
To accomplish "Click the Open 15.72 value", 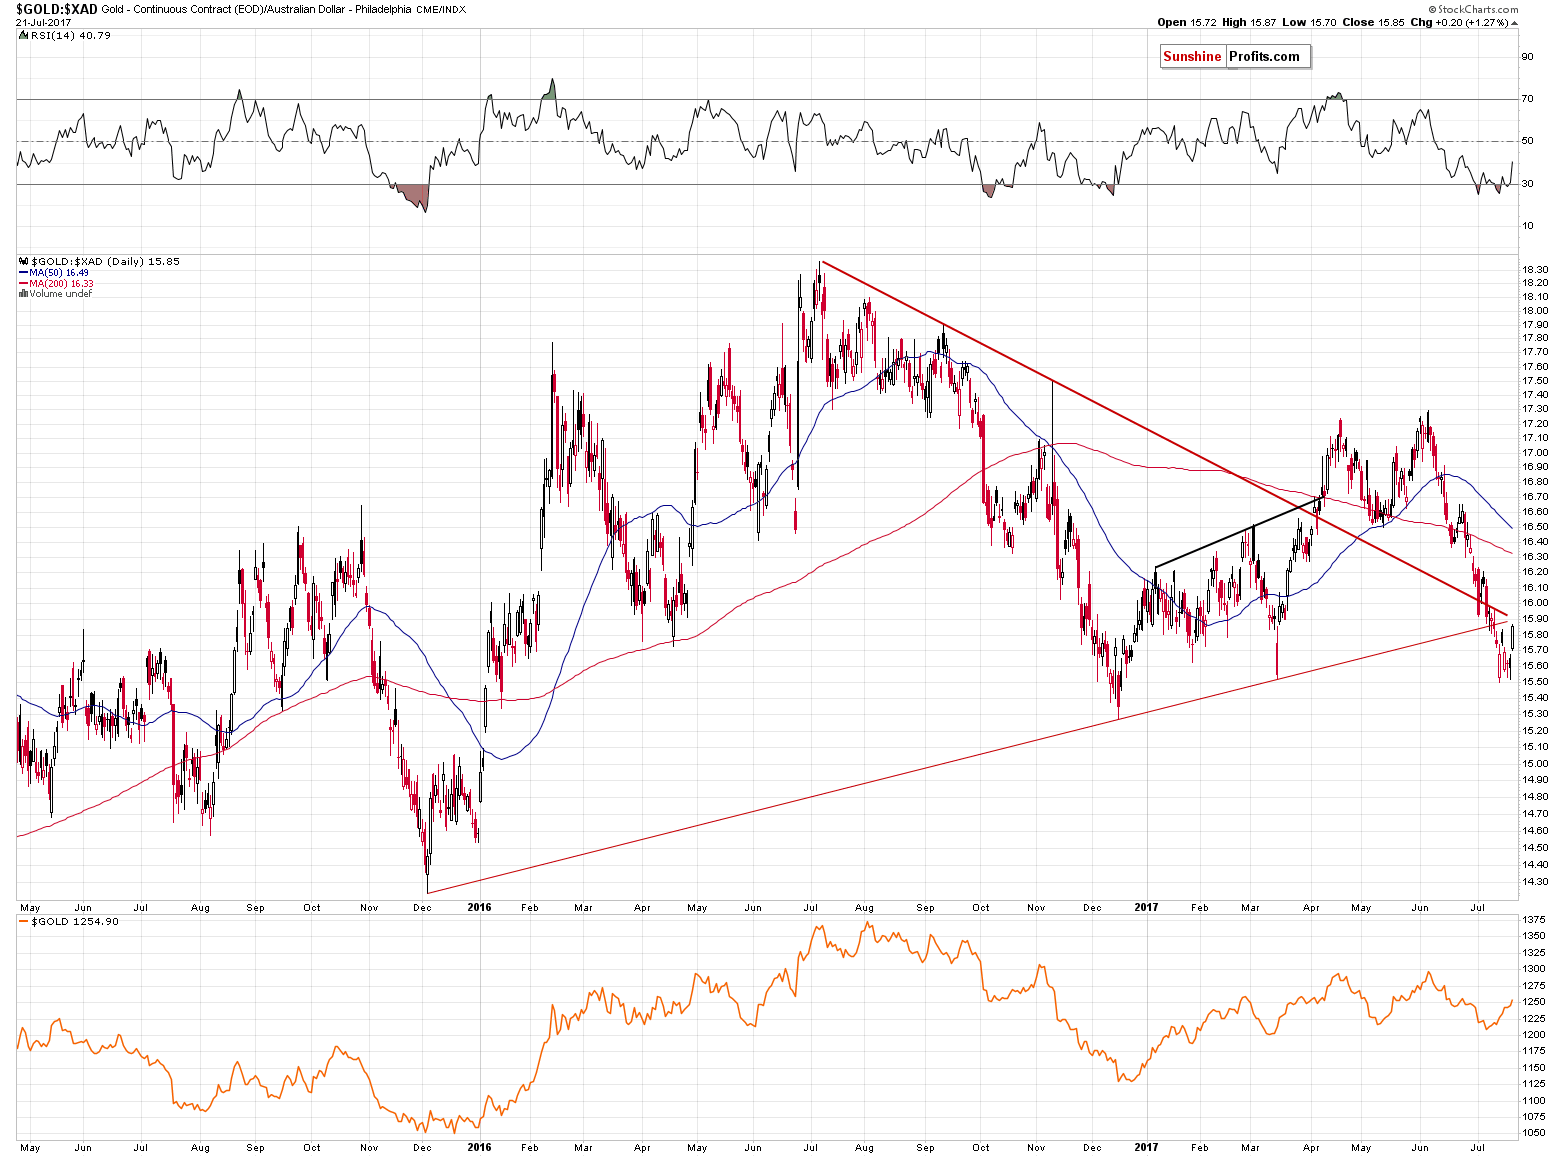I will (1186, 22).
